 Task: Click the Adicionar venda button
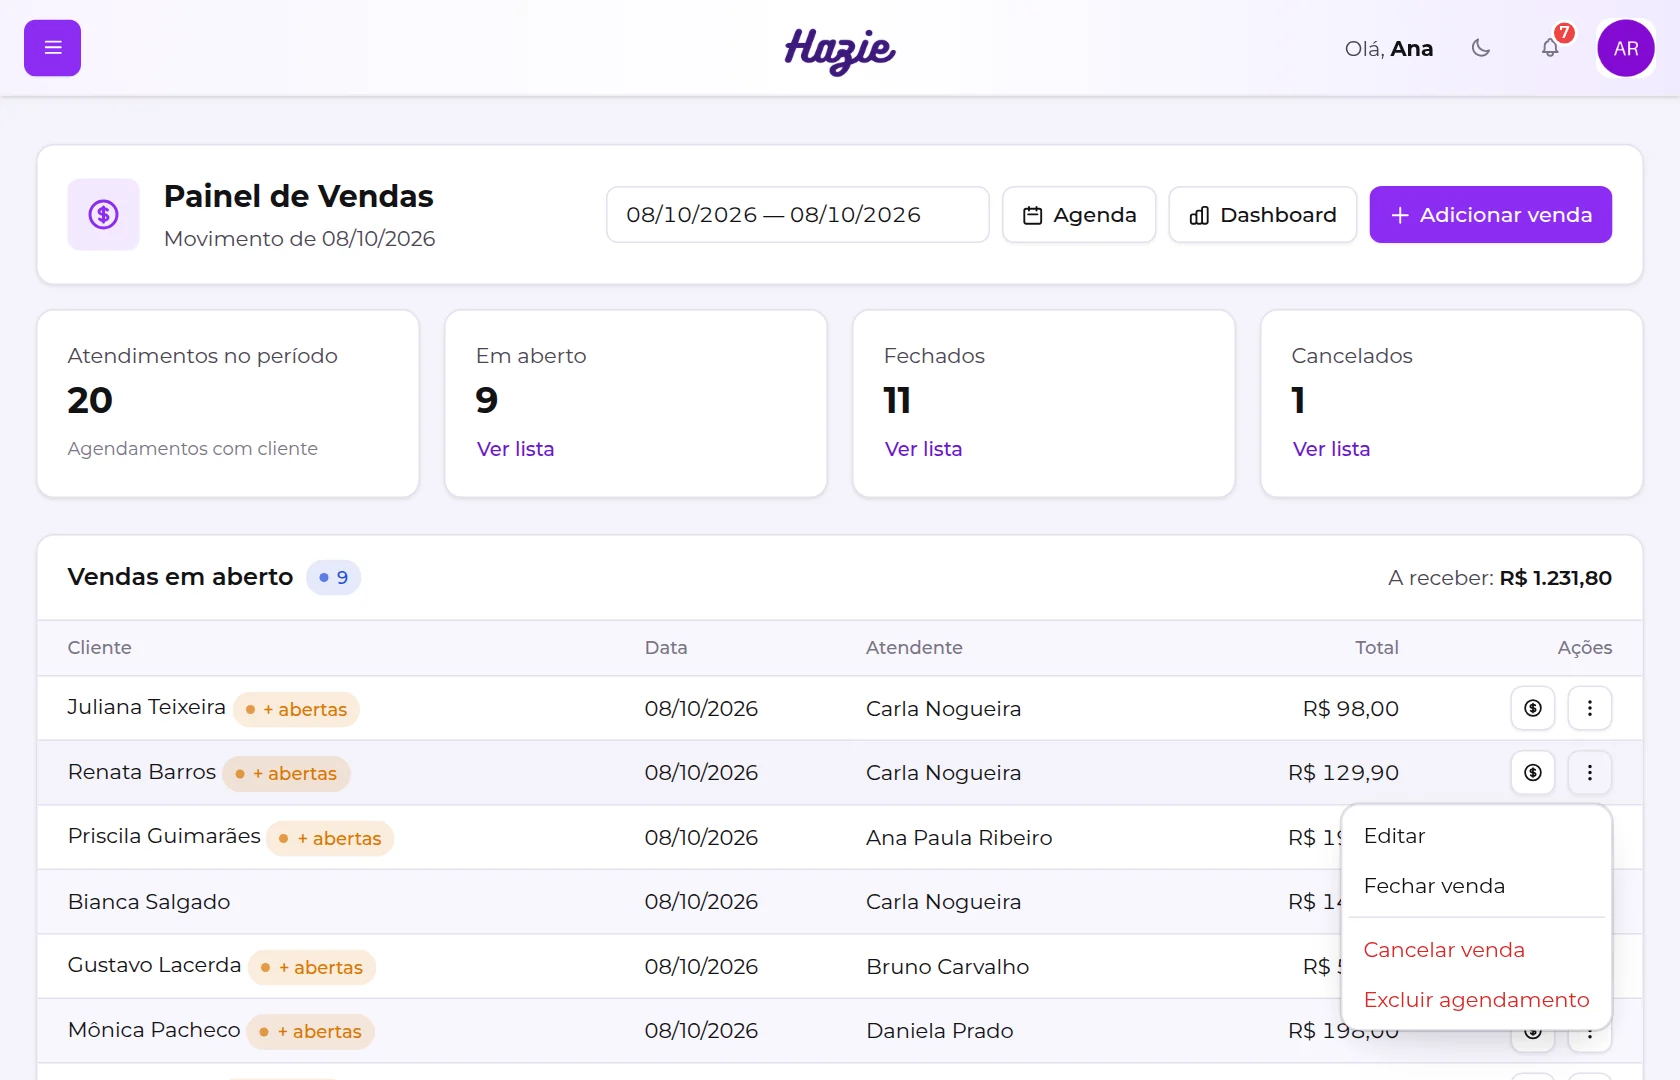click(x=1490, y=214)
